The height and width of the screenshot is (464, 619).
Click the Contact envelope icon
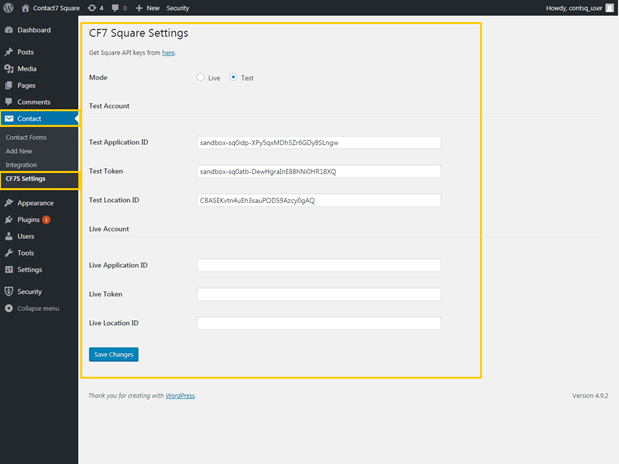pyautogui.click(x=9, y=118)
